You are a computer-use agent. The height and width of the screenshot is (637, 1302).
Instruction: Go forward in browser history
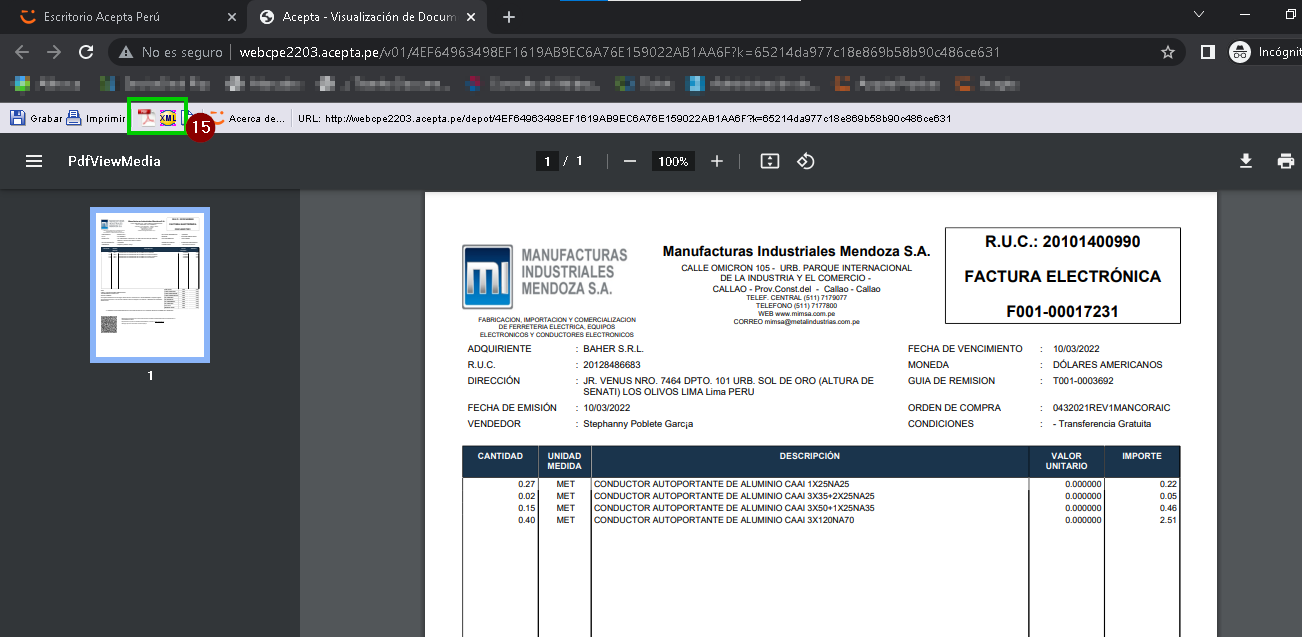(54, 52)
